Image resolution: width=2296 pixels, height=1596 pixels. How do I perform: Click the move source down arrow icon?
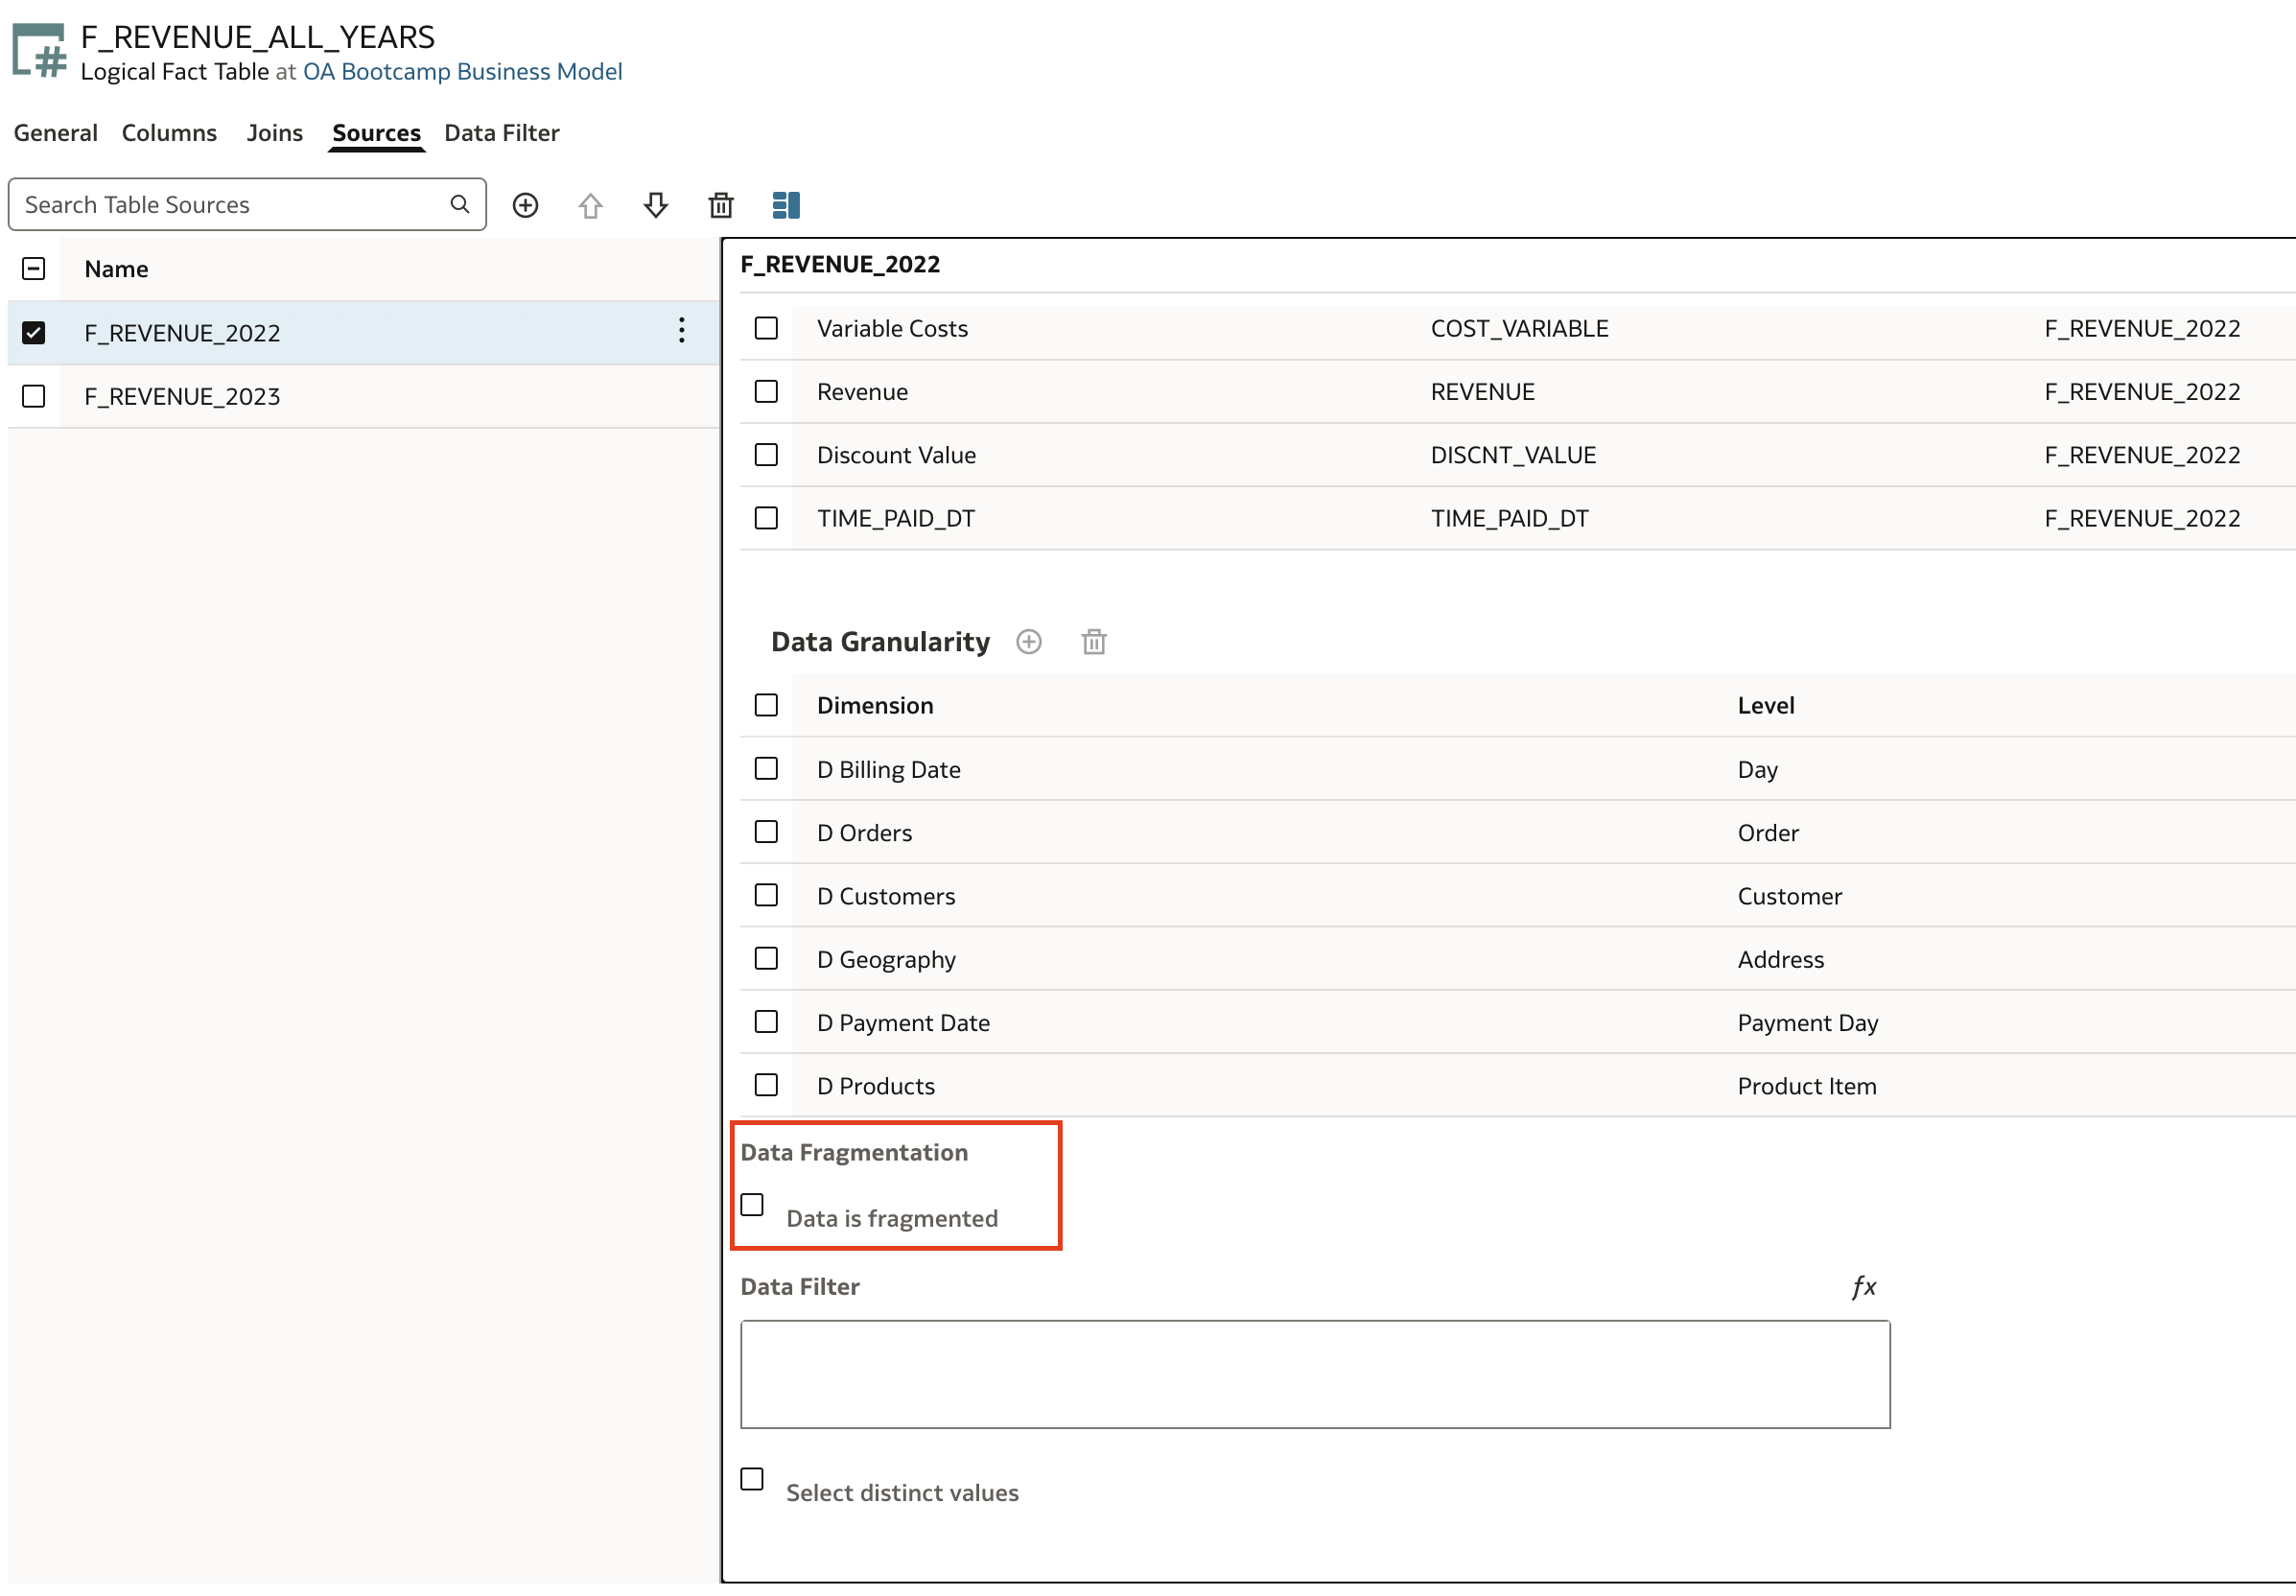pos(656,205)
